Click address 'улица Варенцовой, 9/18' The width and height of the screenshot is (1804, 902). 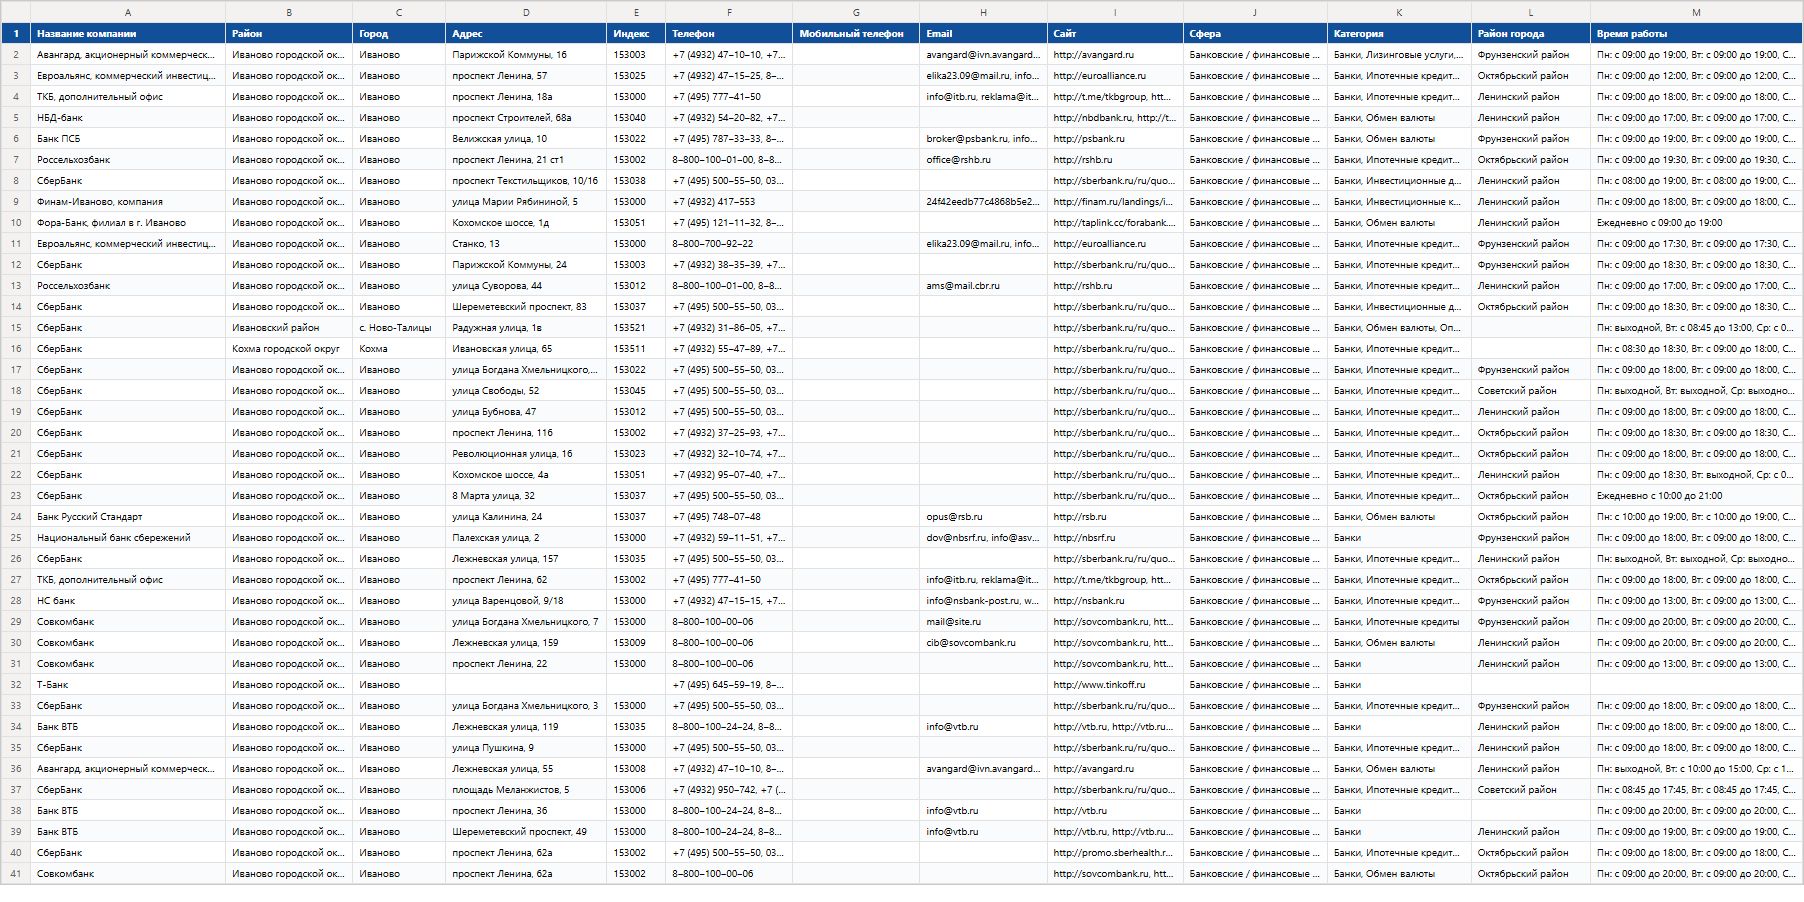(526, 600)
